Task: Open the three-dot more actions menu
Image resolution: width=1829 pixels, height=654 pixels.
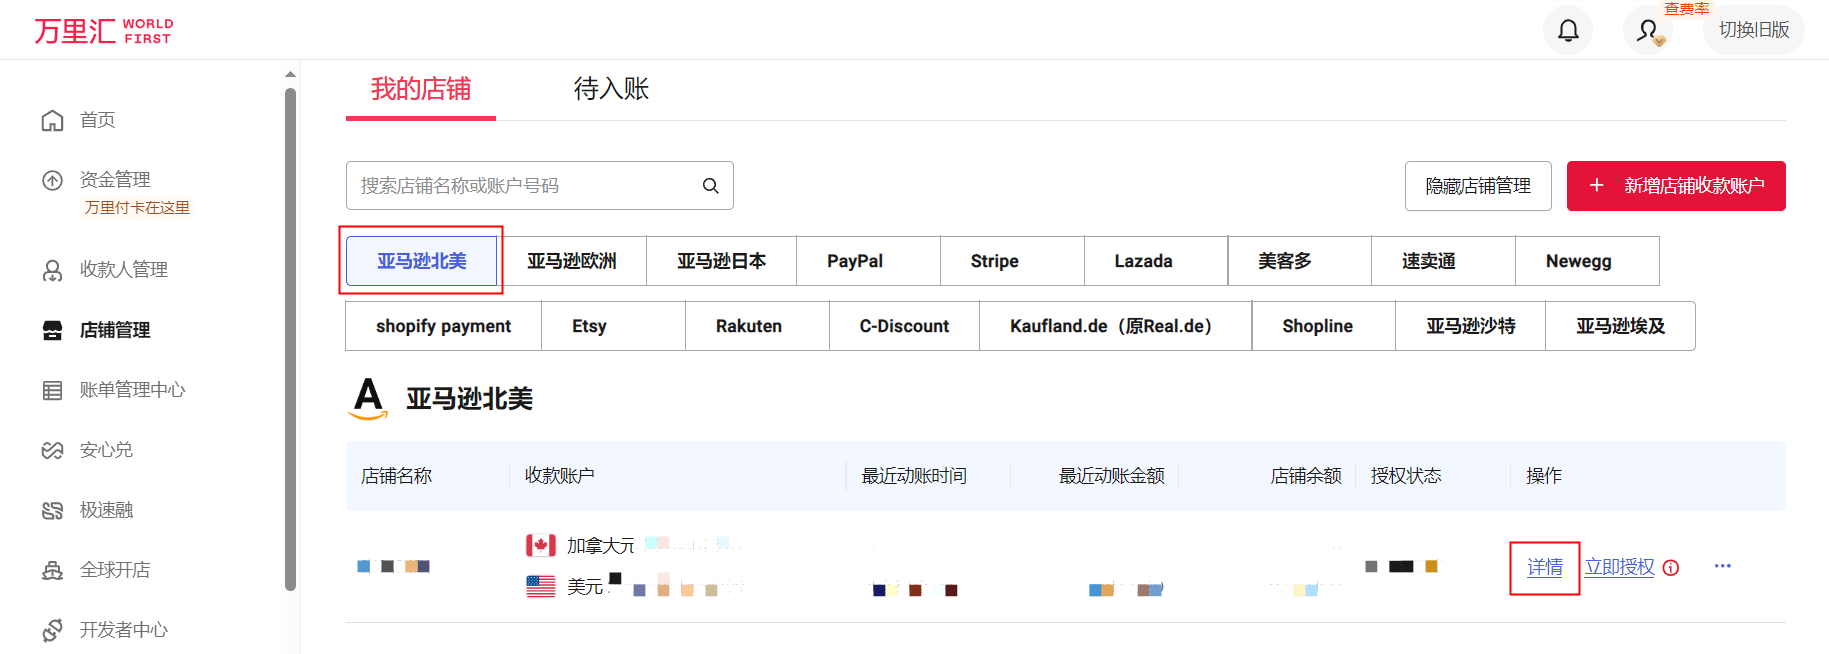Action: tap(1722, 566)
